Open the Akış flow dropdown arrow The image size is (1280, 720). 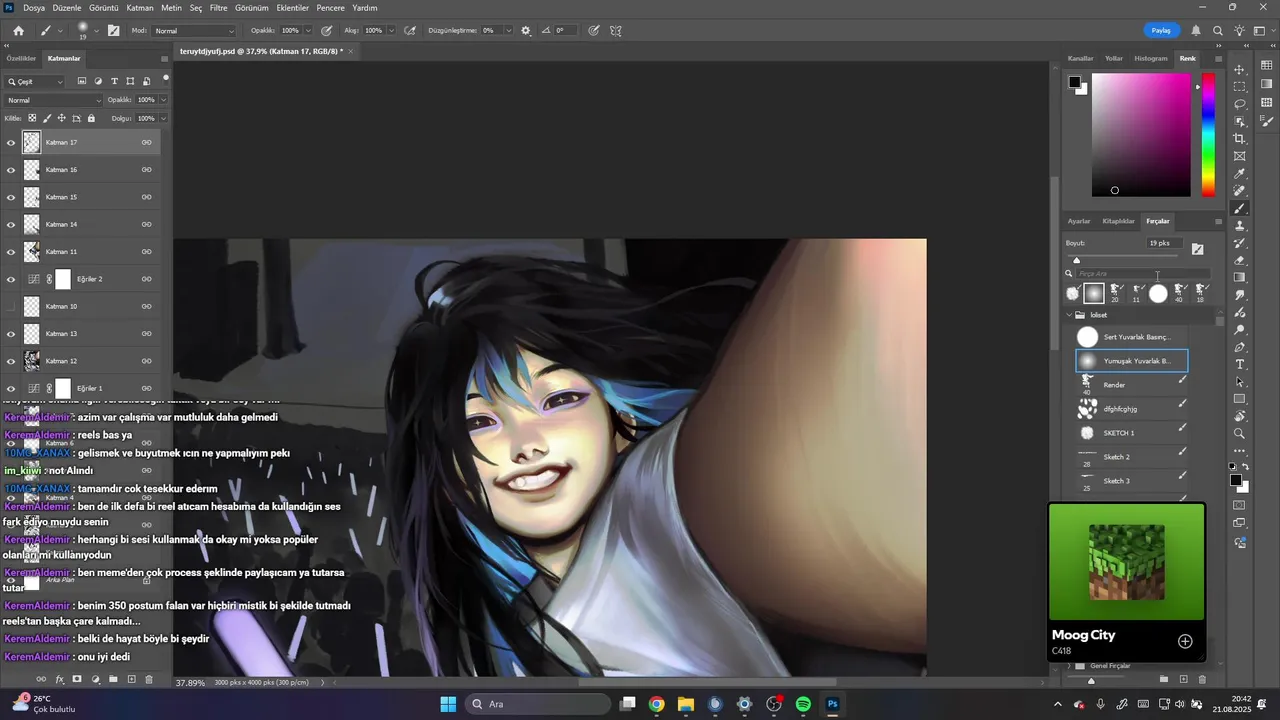coord(391,31)
